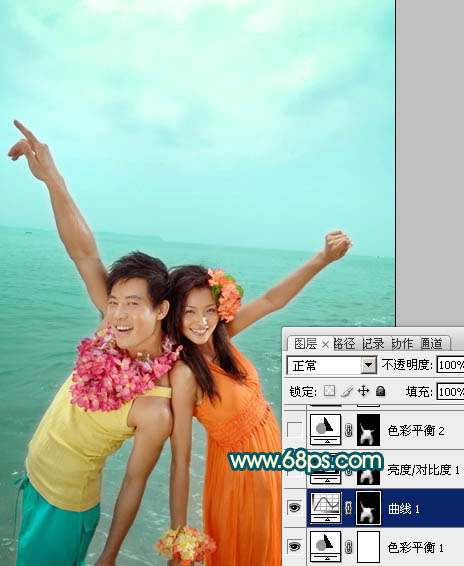Image resolution: width=464 pixels, height=566 pixels.
Task: Click the link icon on 曲线 1
Action: point(348,508)
